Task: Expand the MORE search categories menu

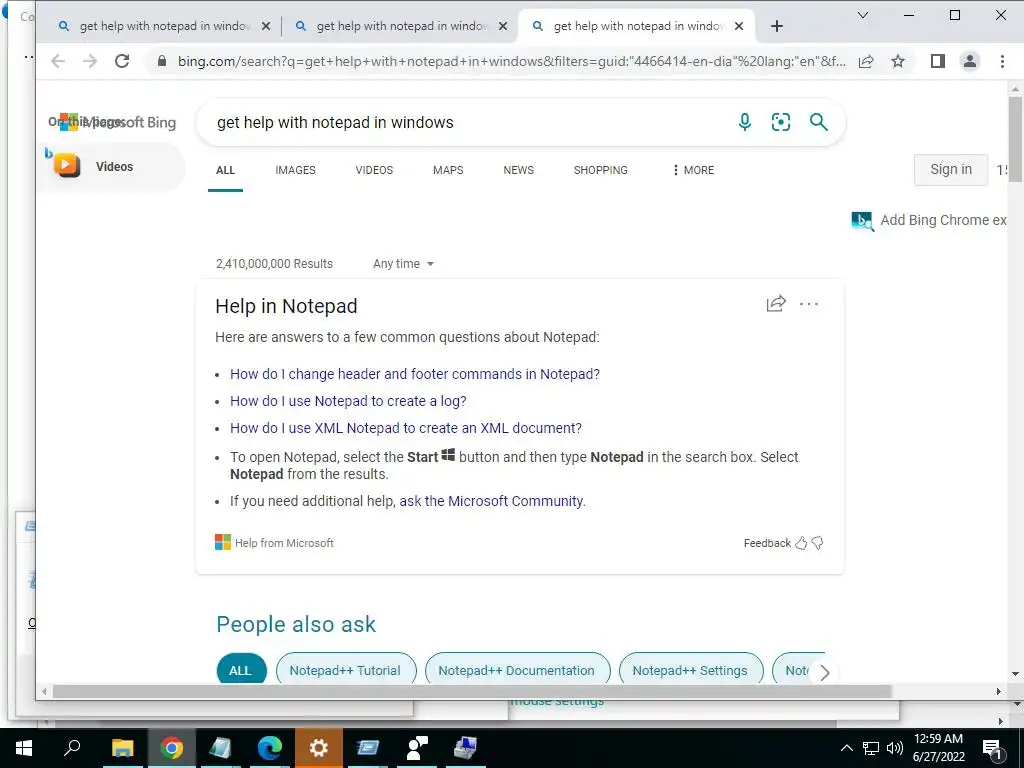Action: click(x=693, y=170)
